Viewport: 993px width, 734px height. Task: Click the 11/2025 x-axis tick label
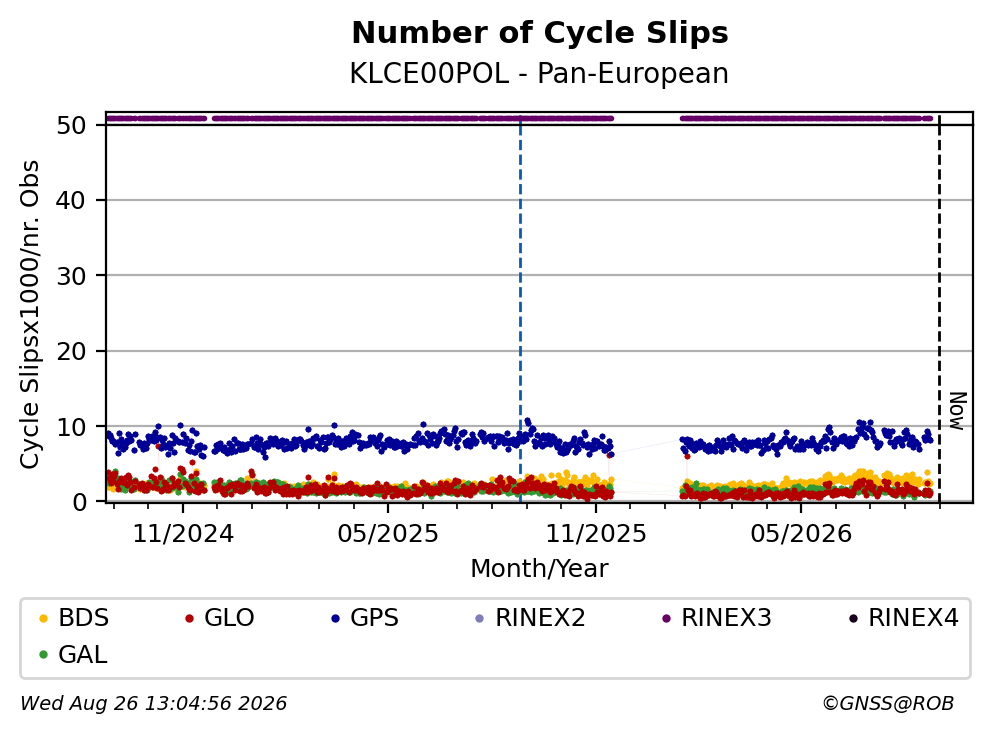click(596, 535)
